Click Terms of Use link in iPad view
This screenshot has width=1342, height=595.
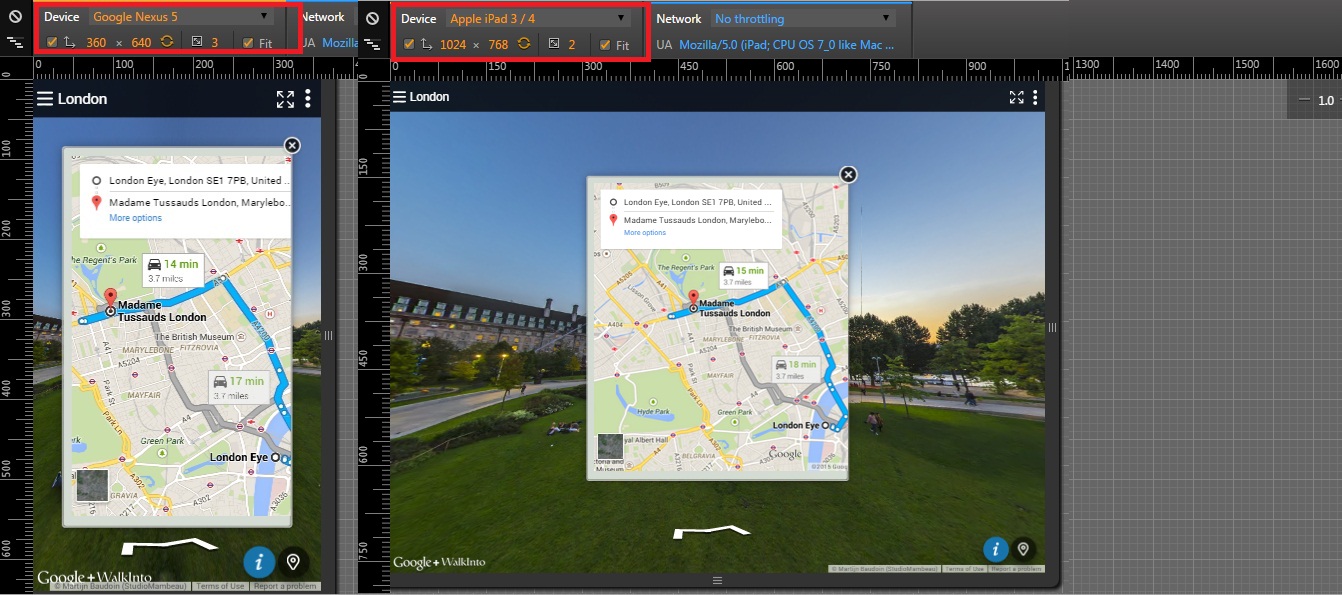964,569
